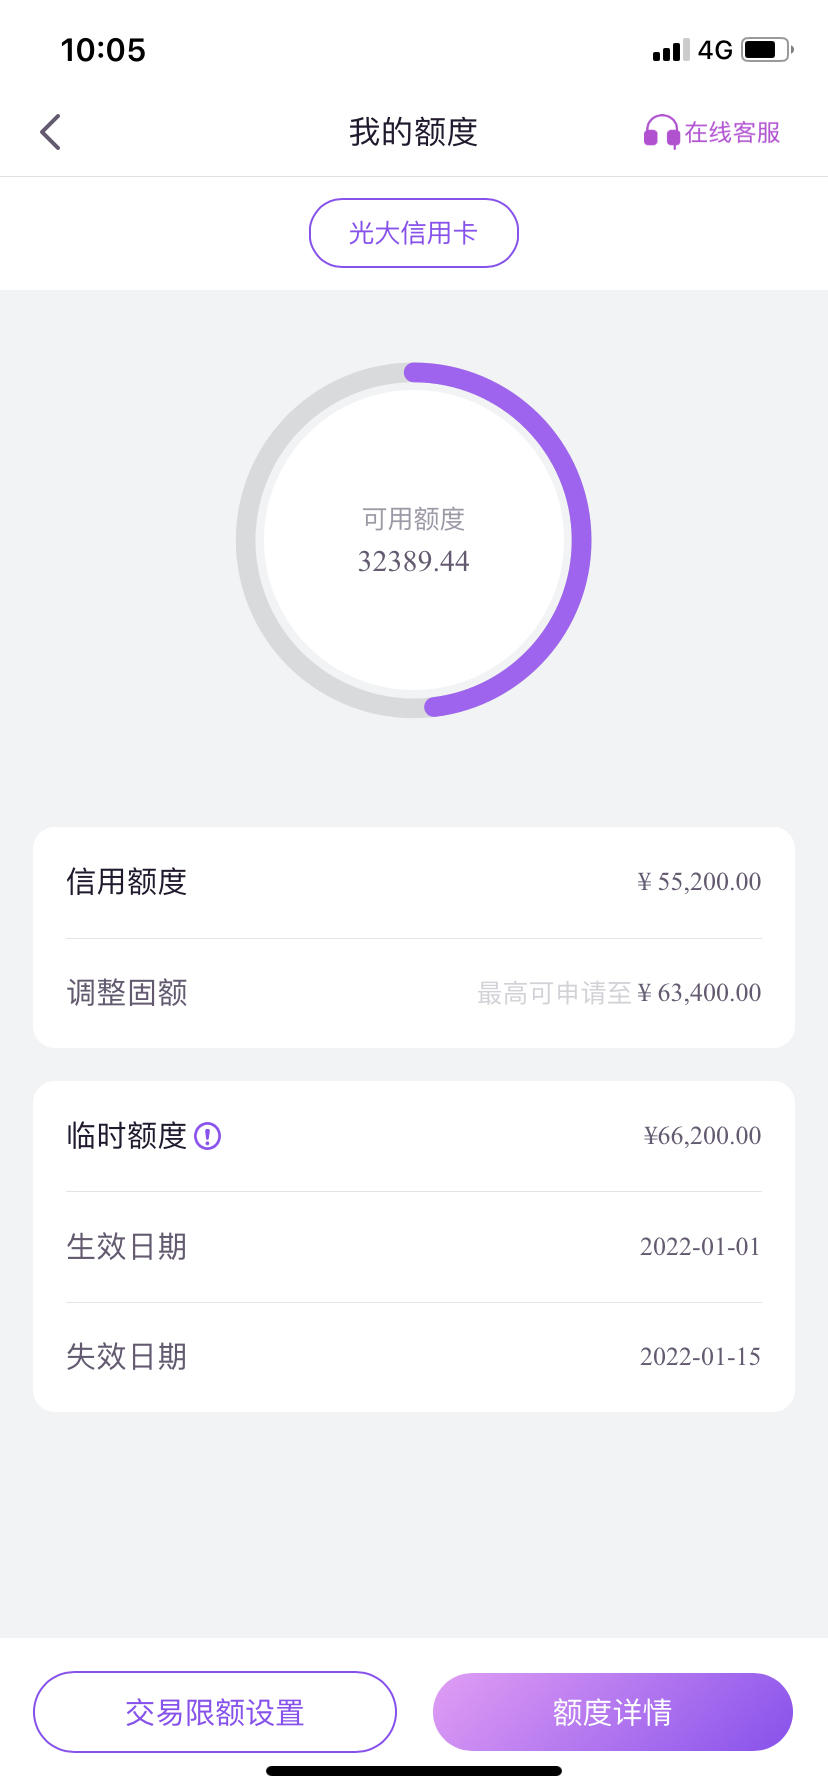The width and height of the screenshot is (828, 1792).
Task: Tap the 在线客服 link text
Action: 732,132
